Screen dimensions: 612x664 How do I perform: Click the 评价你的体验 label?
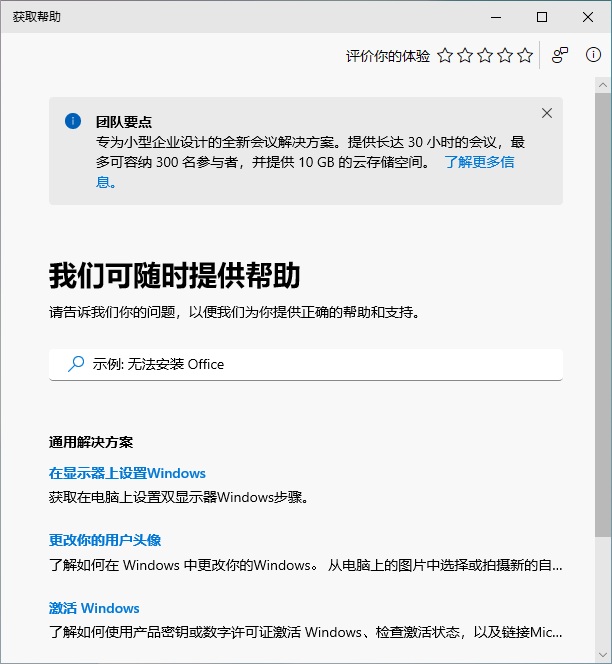388,56
